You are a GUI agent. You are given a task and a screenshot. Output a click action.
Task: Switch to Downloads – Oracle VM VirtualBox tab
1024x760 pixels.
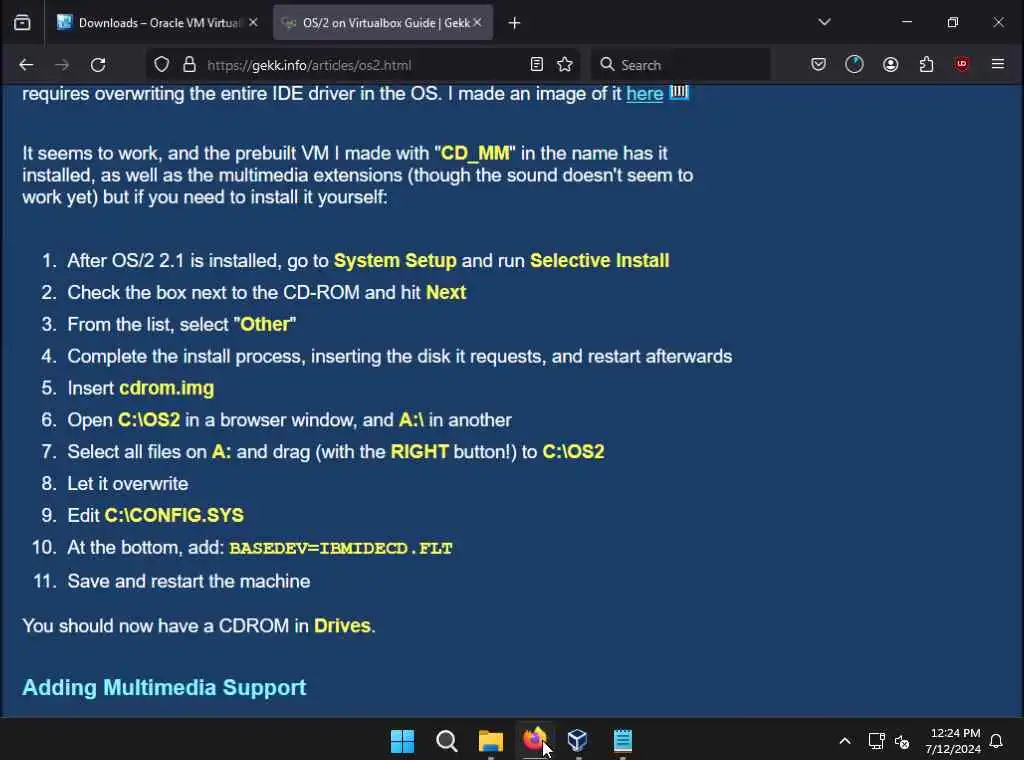point(157,23)
